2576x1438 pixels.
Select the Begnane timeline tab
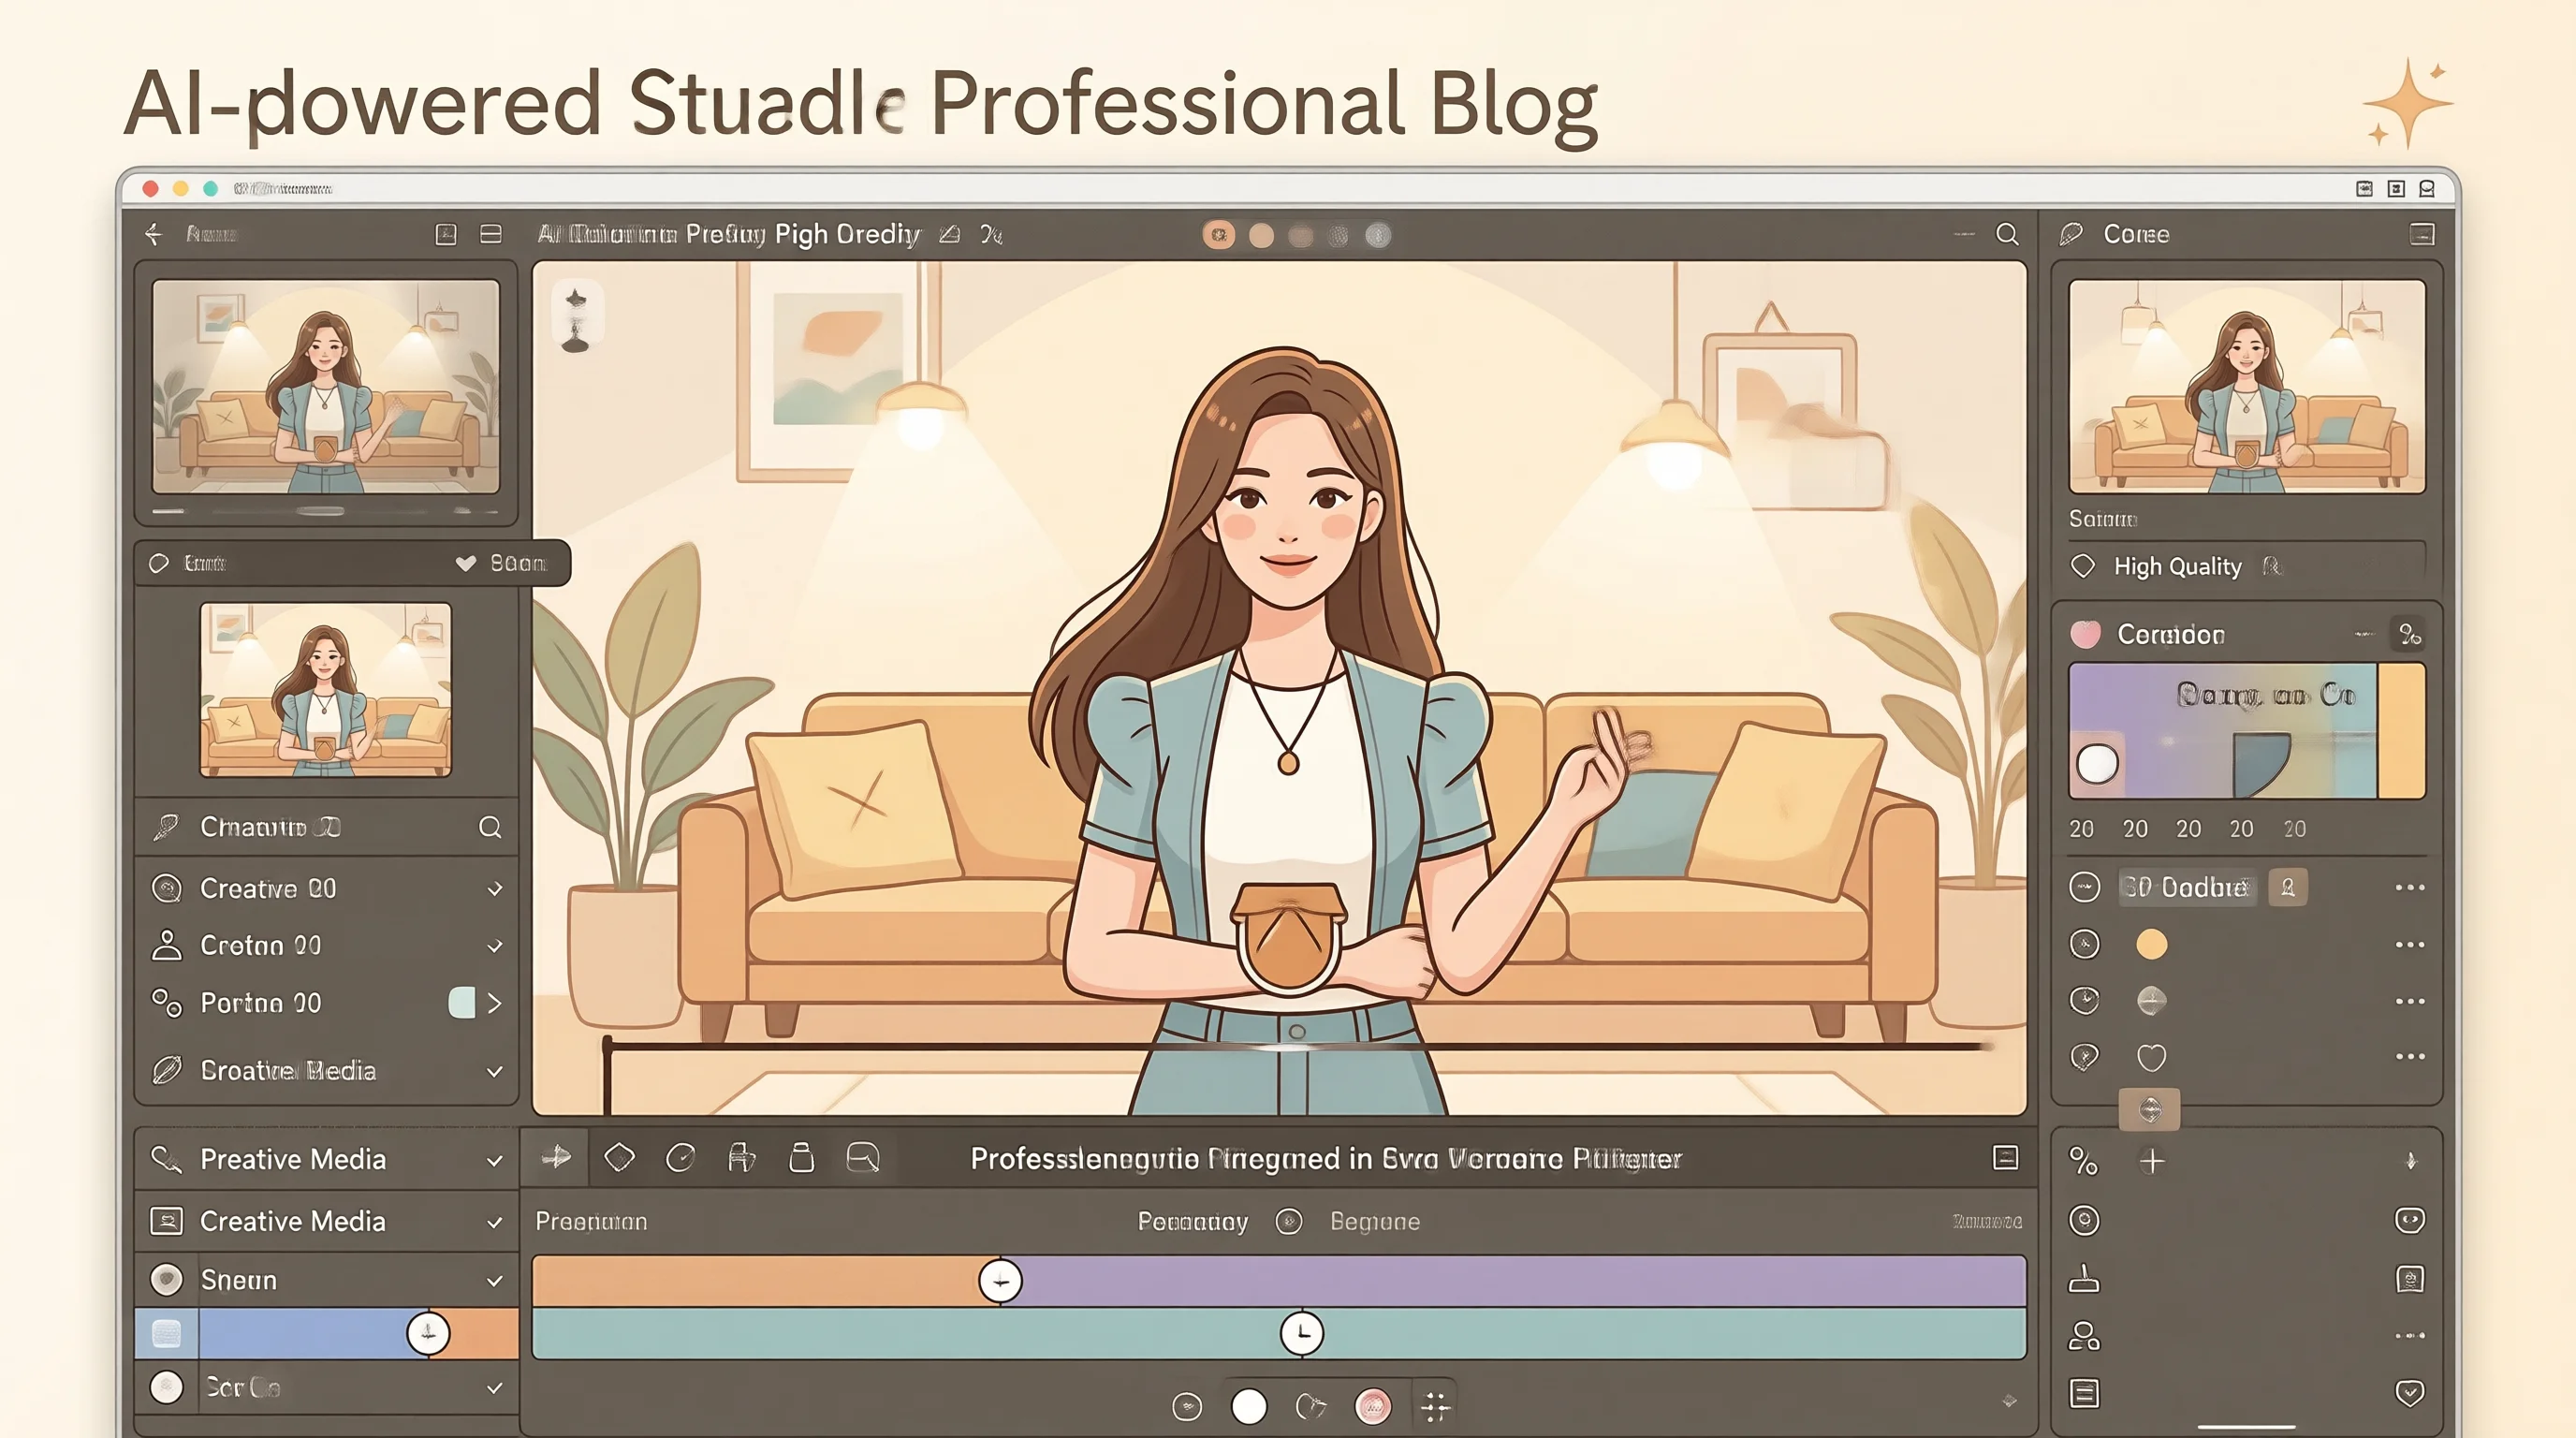point(1375,1221)
